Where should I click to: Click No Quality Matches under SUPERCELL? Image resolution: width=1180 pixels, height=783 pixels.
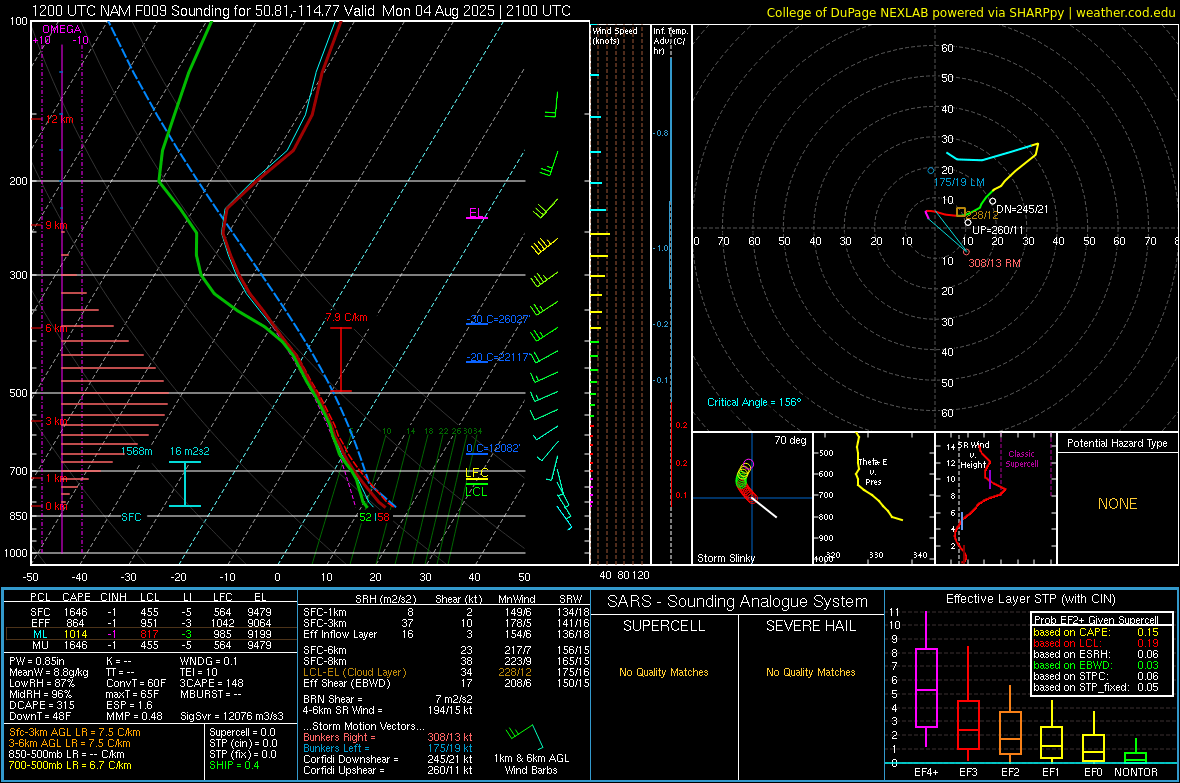[664, 672]
